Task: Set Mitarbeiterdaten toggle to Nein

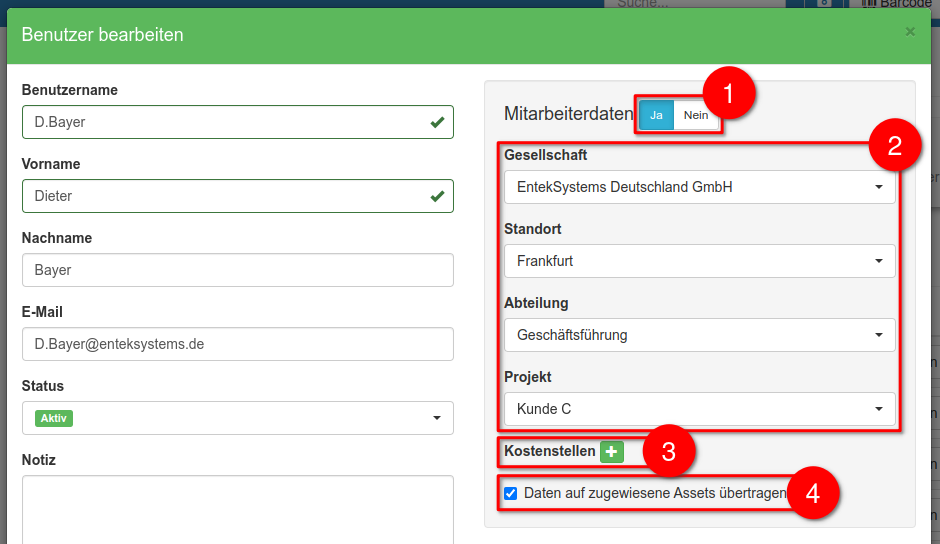Action: click(696, 115)
